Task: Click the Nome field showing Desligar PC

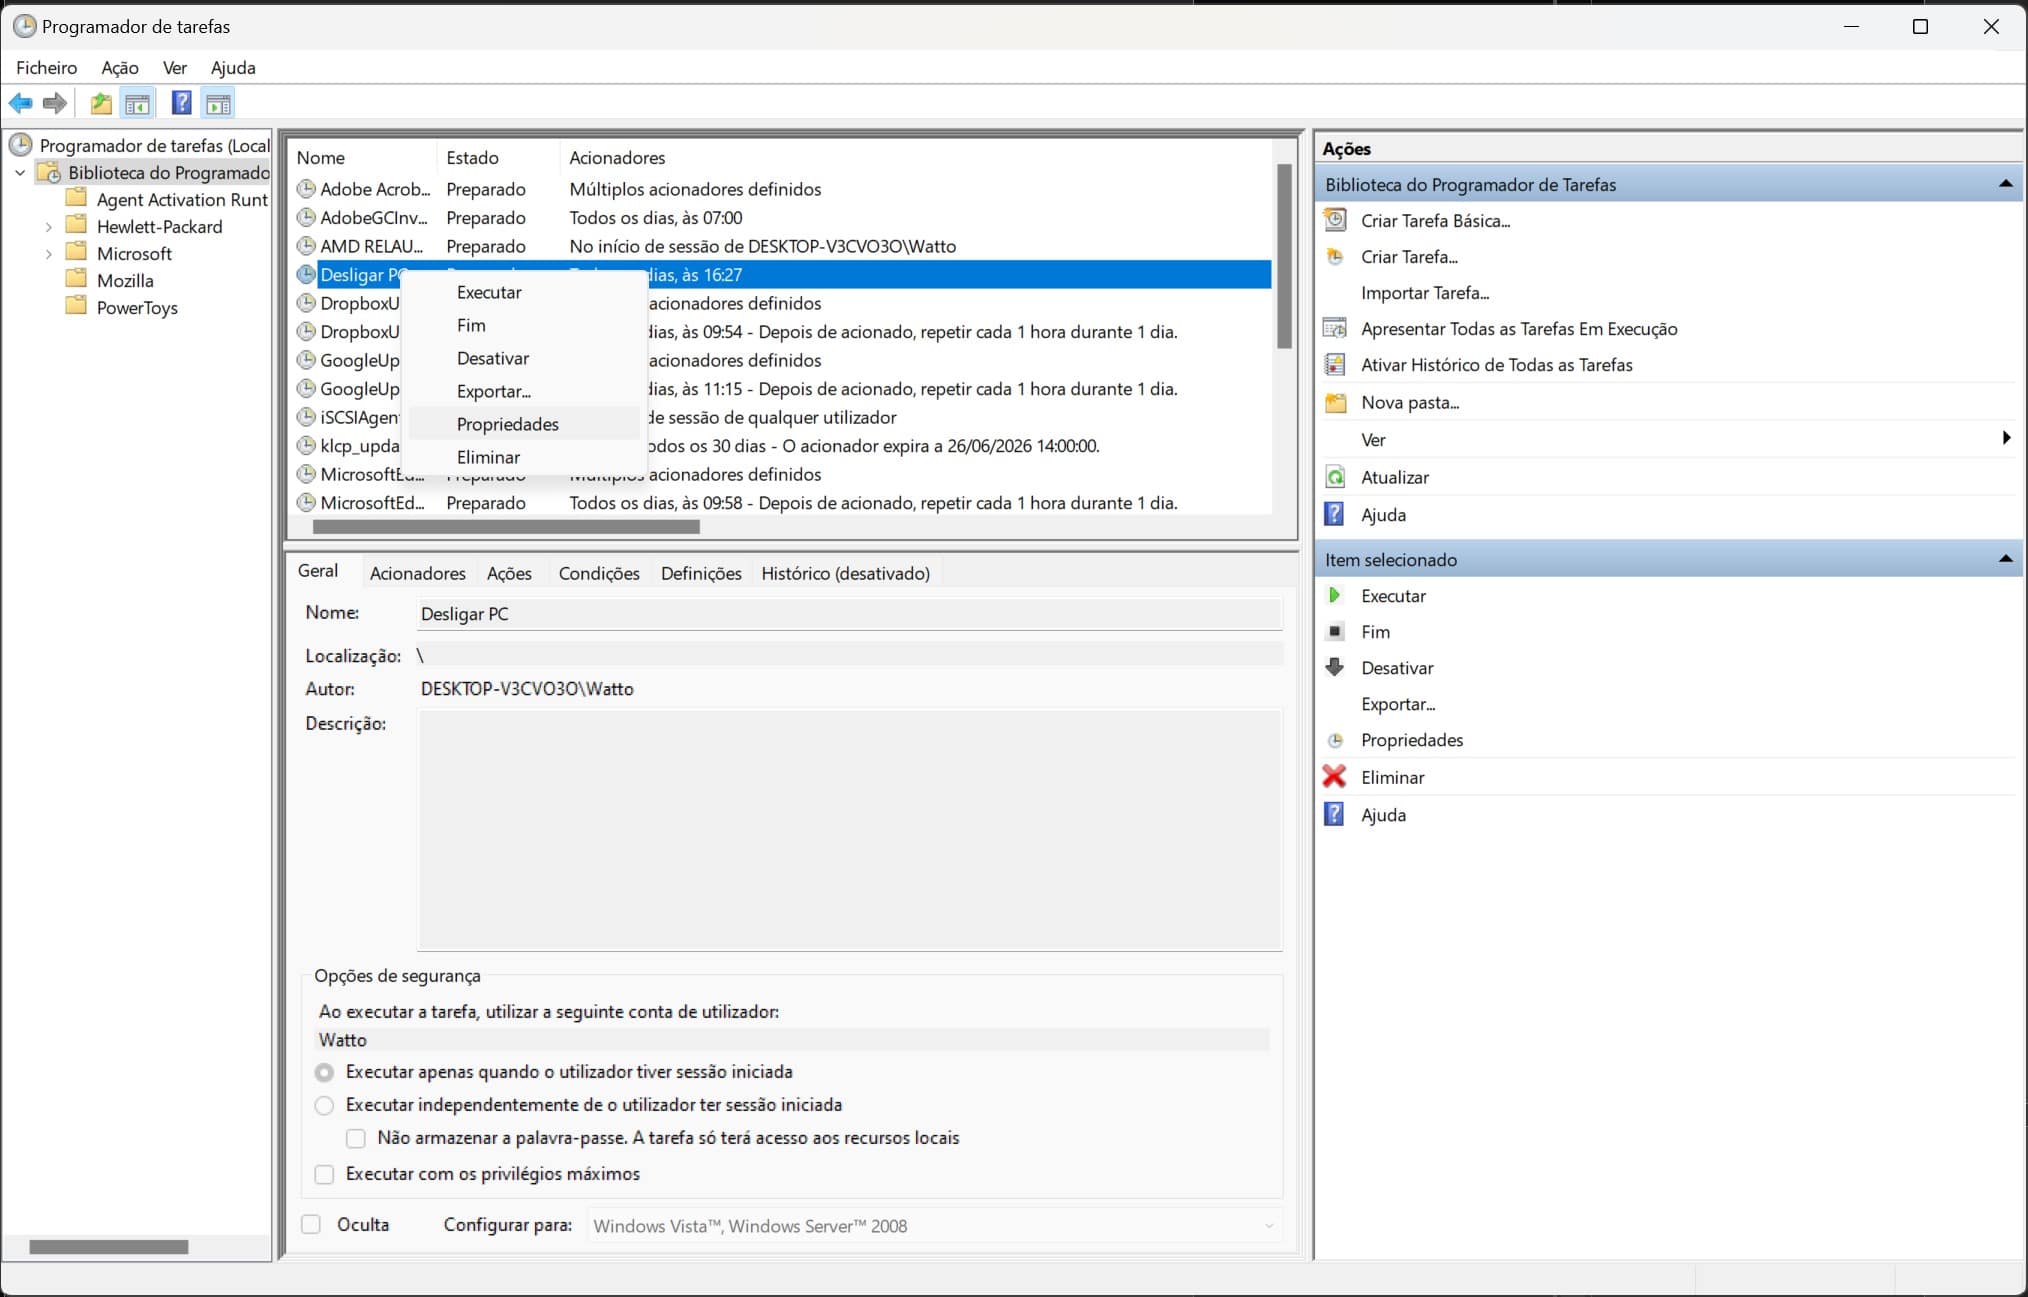Action: [x=848, y=614]
